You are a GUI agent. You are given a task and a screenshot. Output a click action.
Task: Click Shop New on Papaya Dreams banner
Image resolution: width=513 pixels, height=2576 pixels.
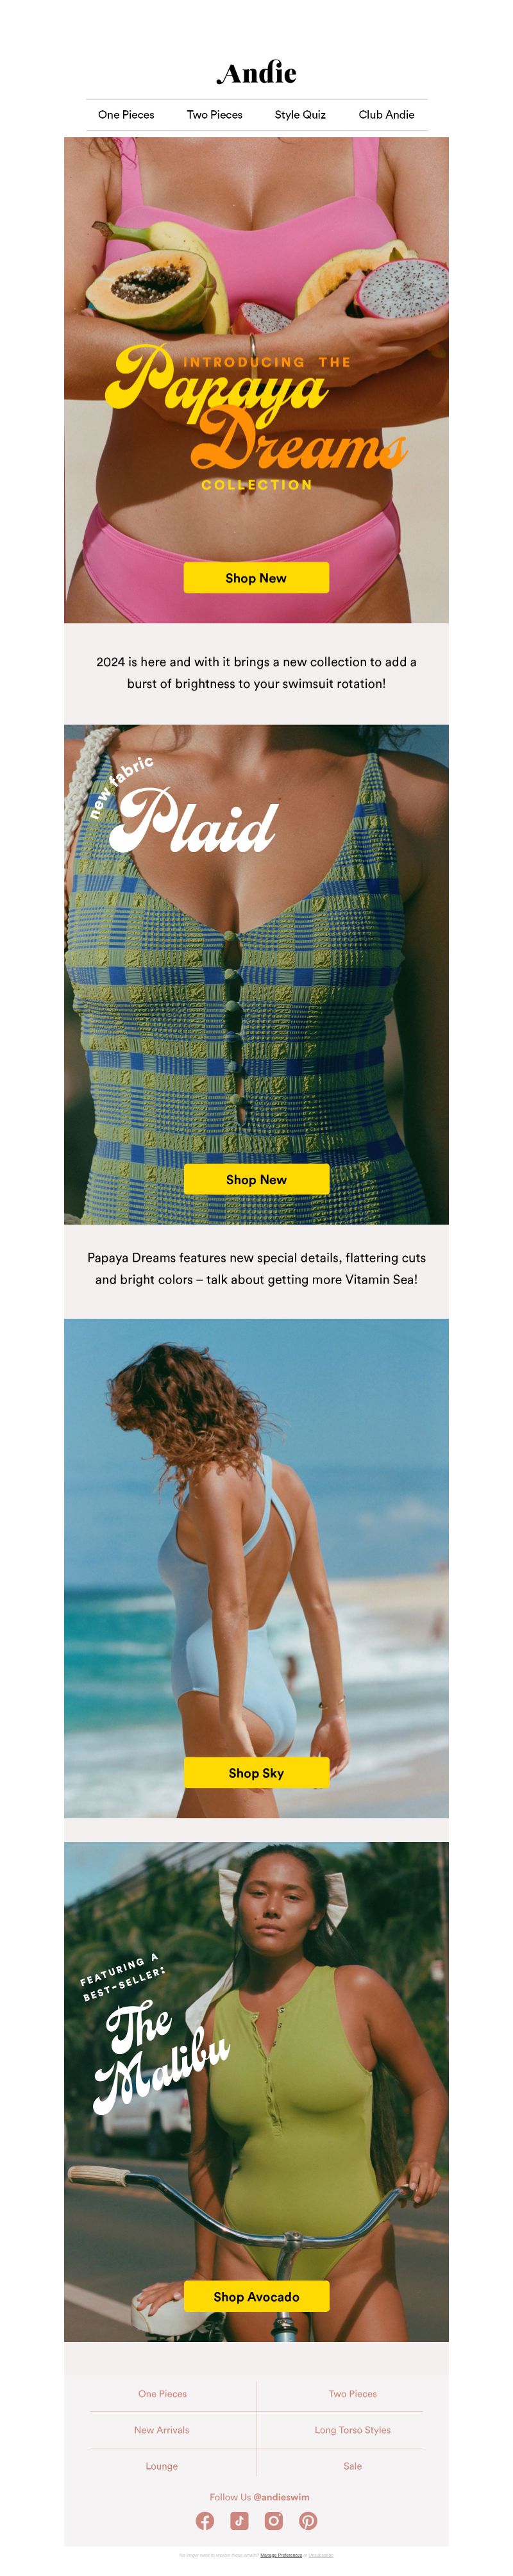256,578
